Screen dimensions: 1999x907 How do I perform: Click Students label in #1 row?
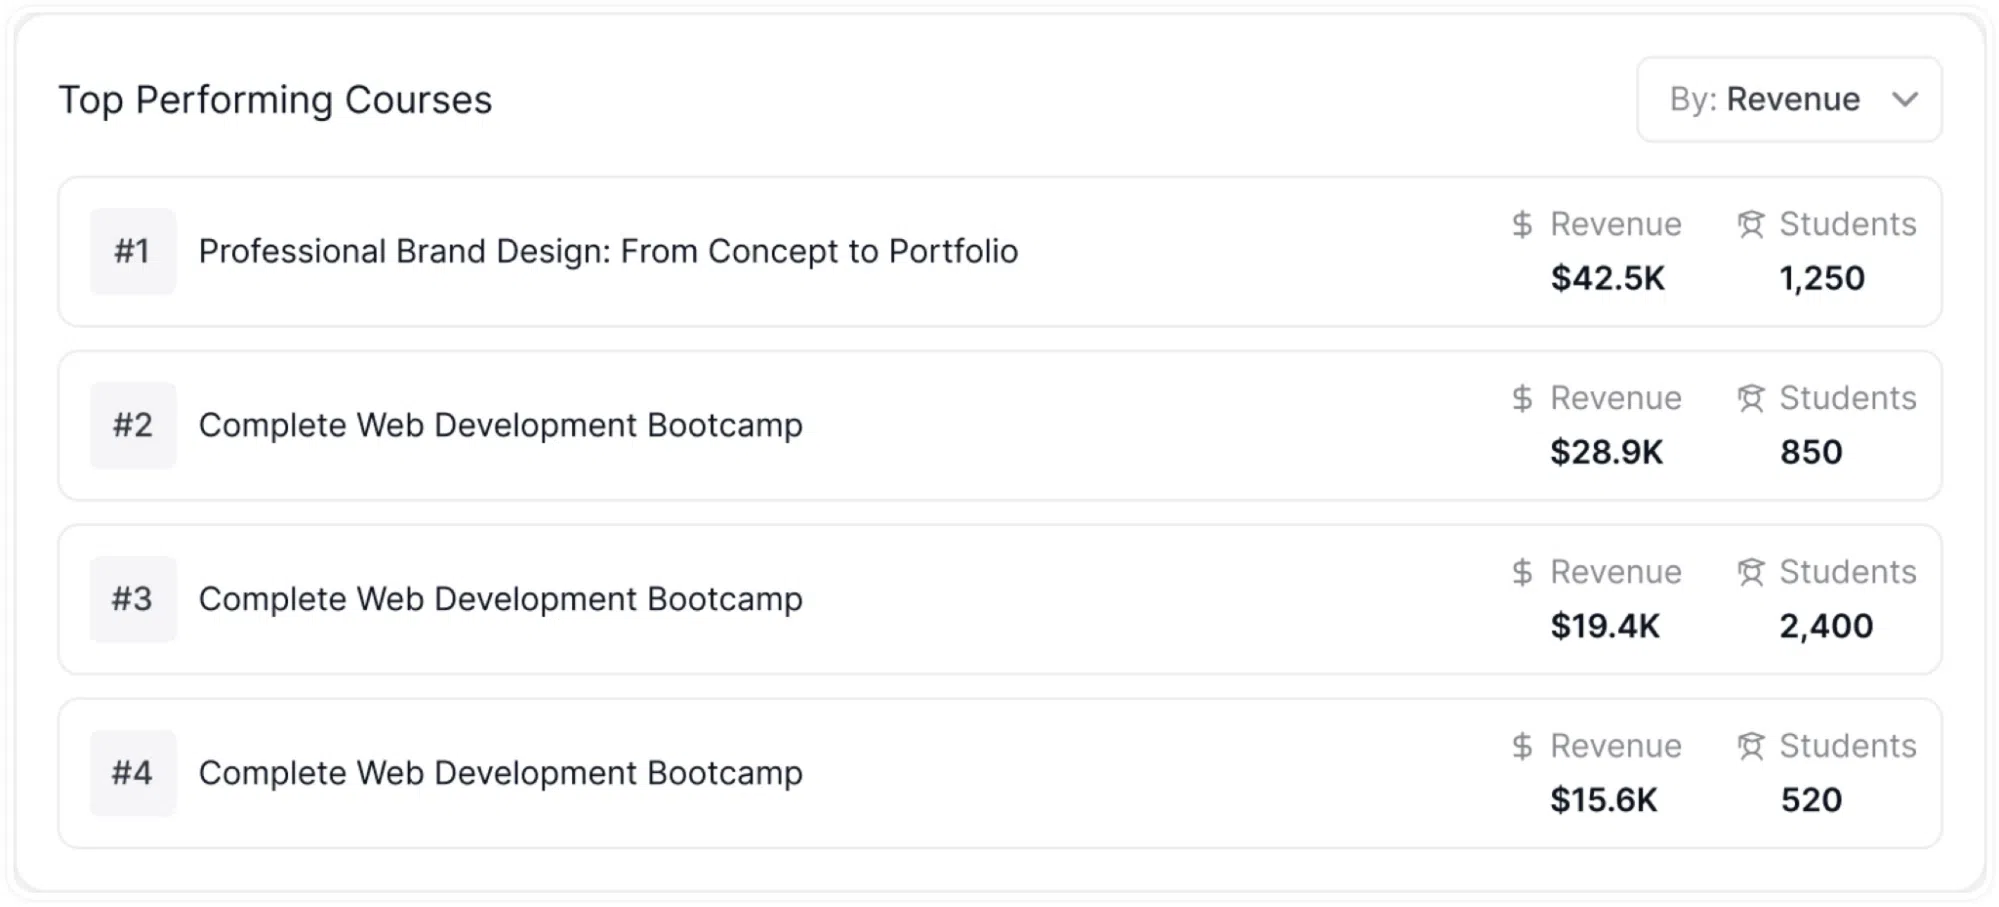pos(1848,224)
